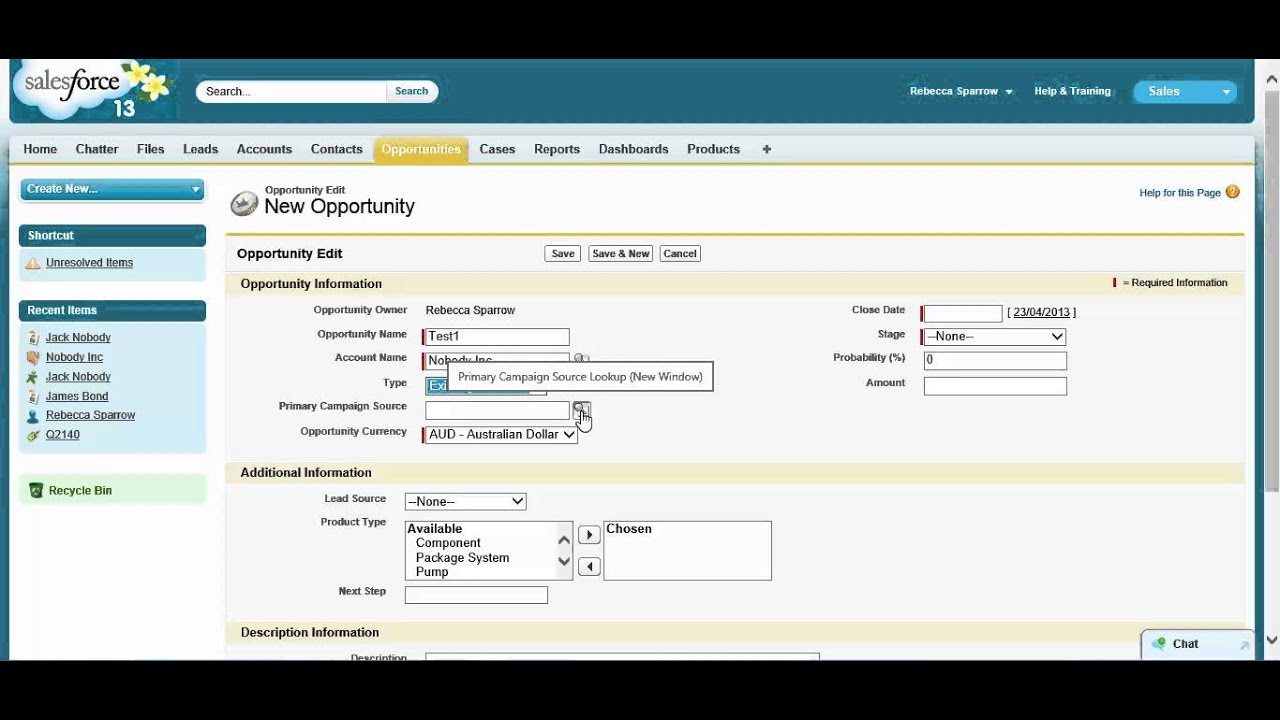Click James Bond contact icon
This screenshot has height=720, width=1280.
pyautogui.click(x=33, y=396)
